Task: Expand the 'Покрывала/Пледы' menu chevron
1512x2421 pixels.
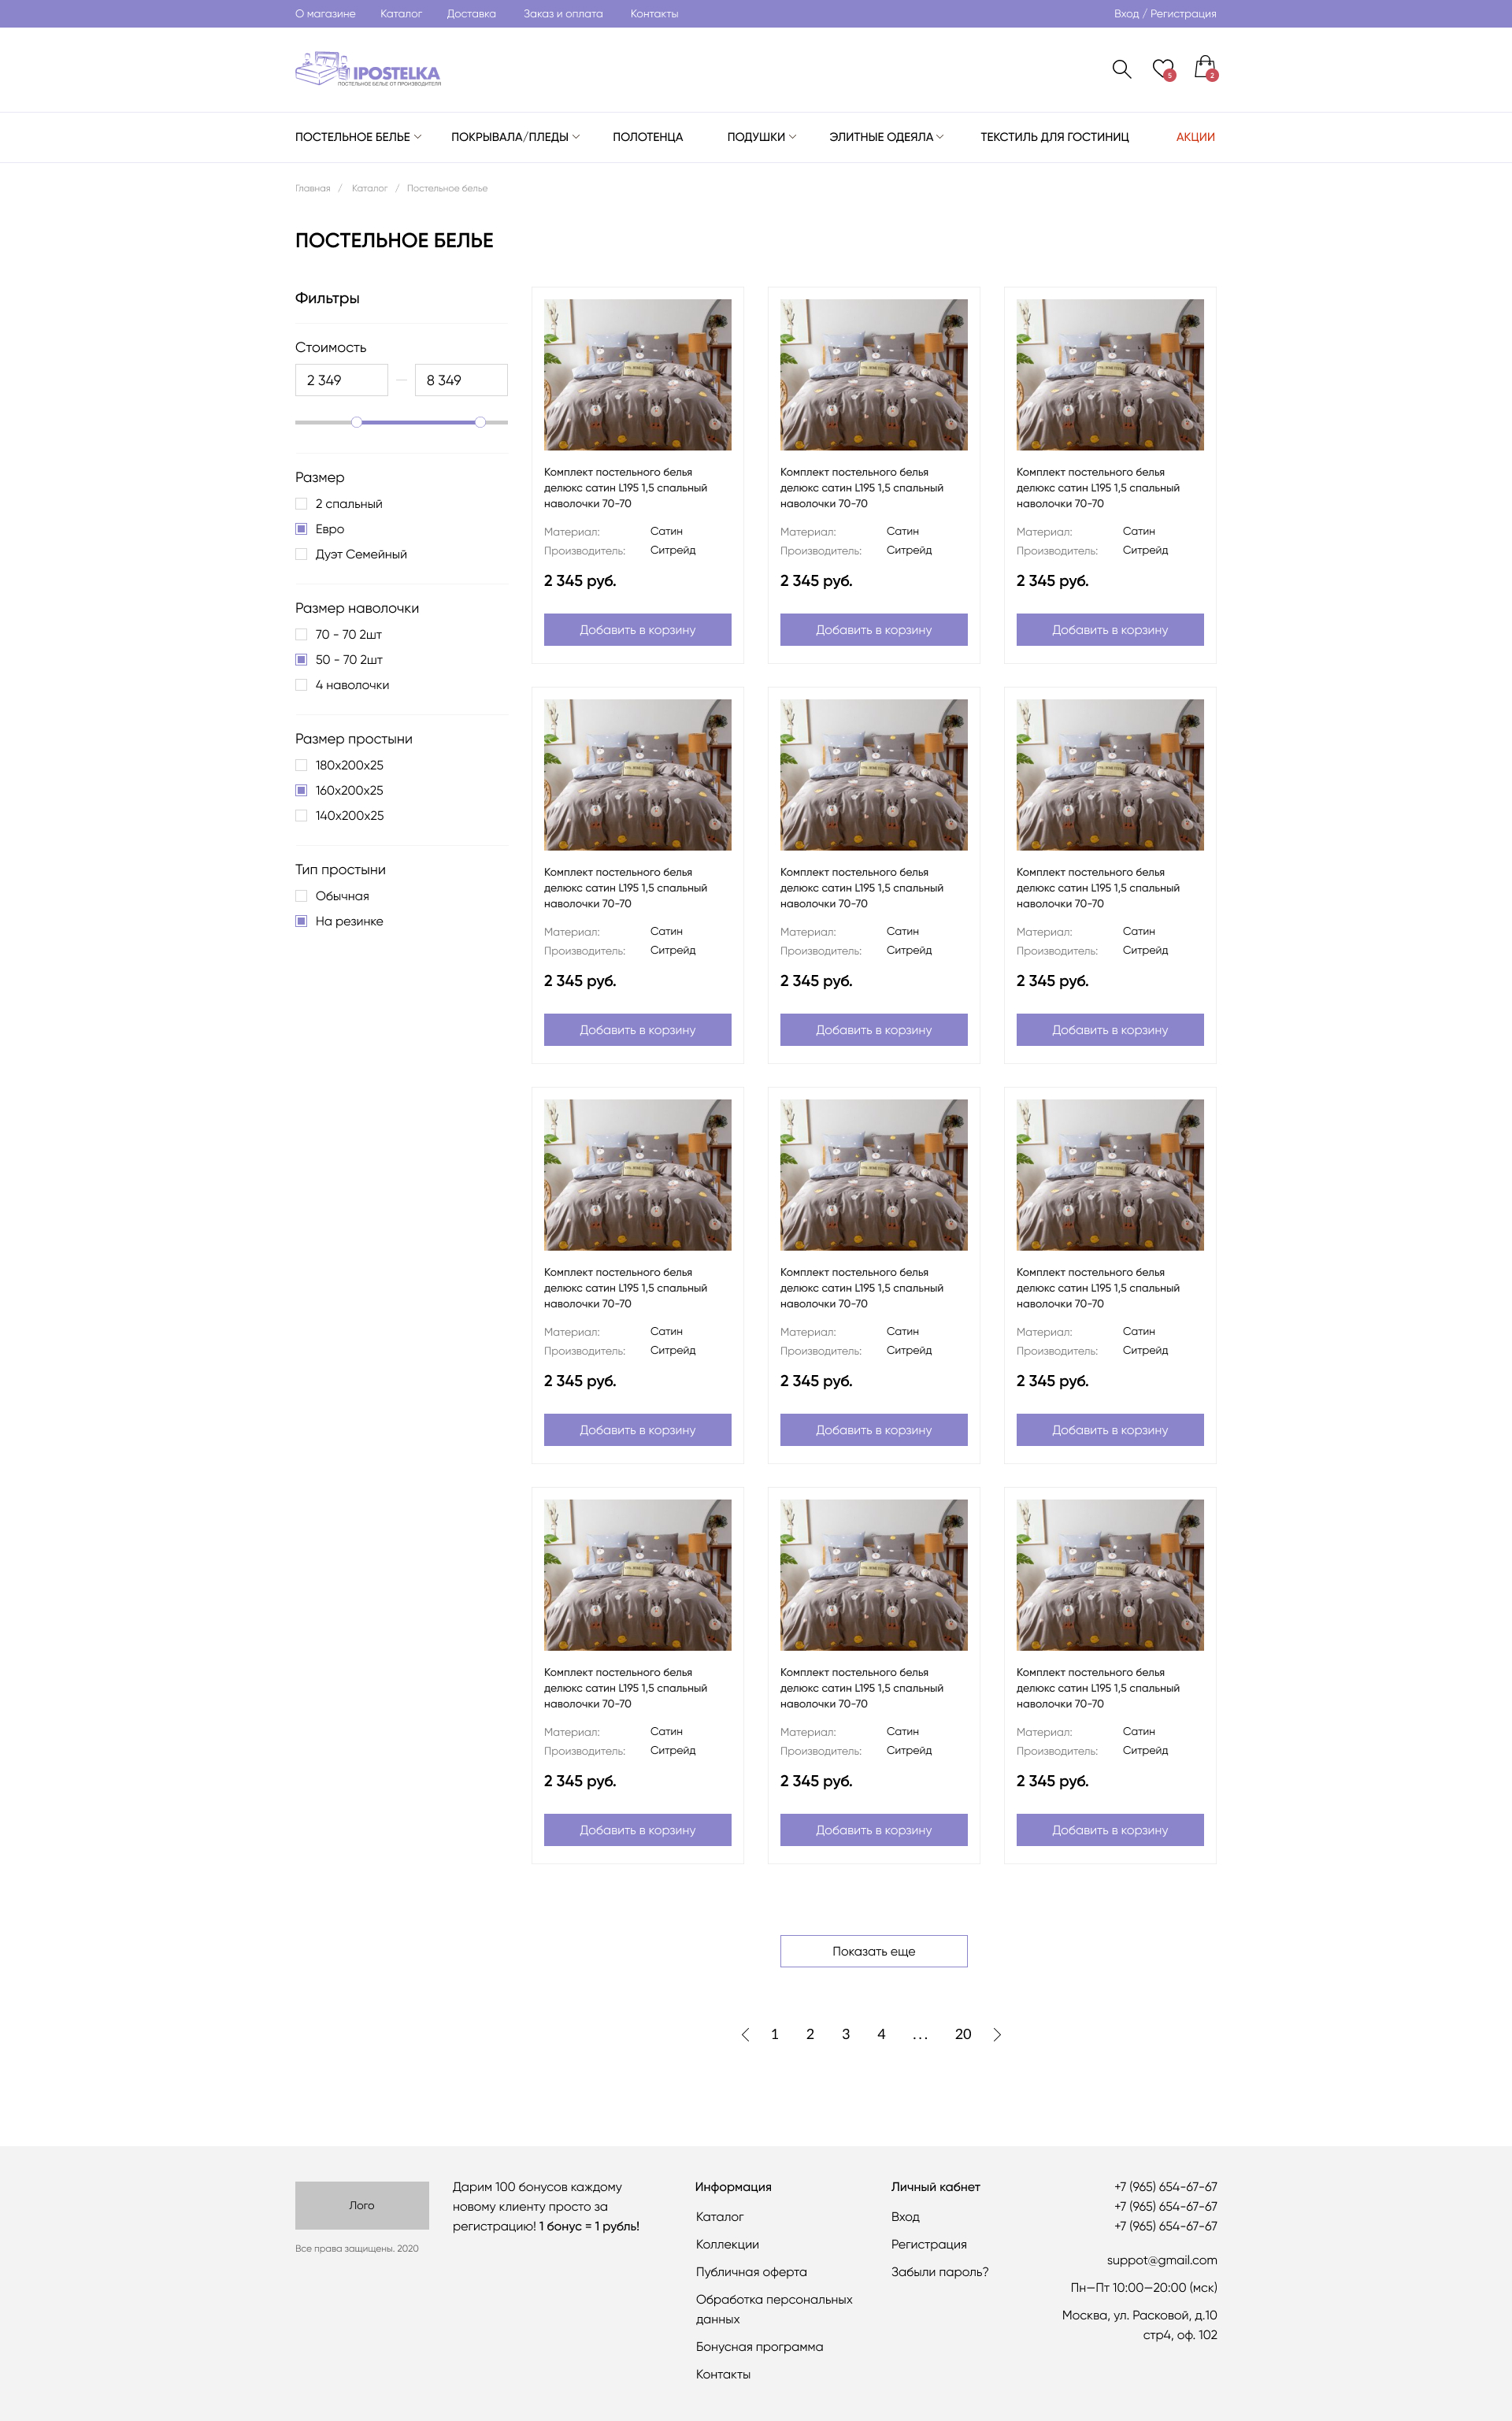Action: click(576, 137)
